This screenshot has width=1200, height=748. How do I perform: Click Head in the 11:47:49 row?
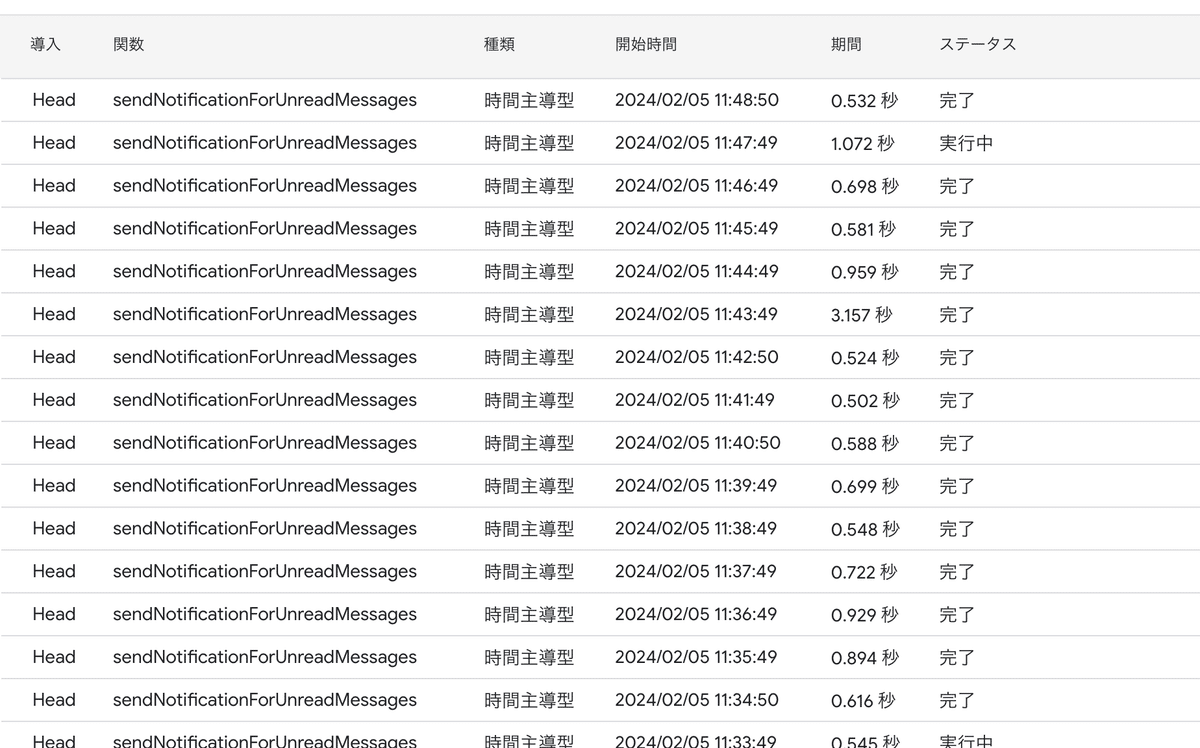click(54, 143)
